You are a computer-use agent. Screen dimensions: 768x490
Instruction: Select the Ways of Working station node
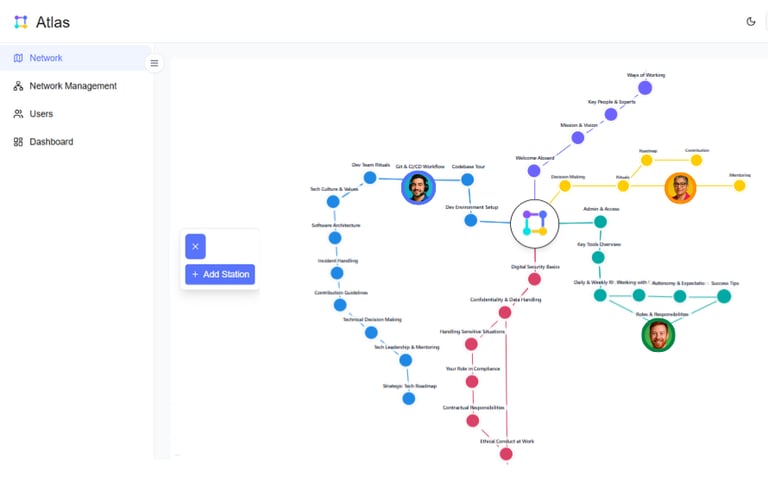(x=645, y=88)
